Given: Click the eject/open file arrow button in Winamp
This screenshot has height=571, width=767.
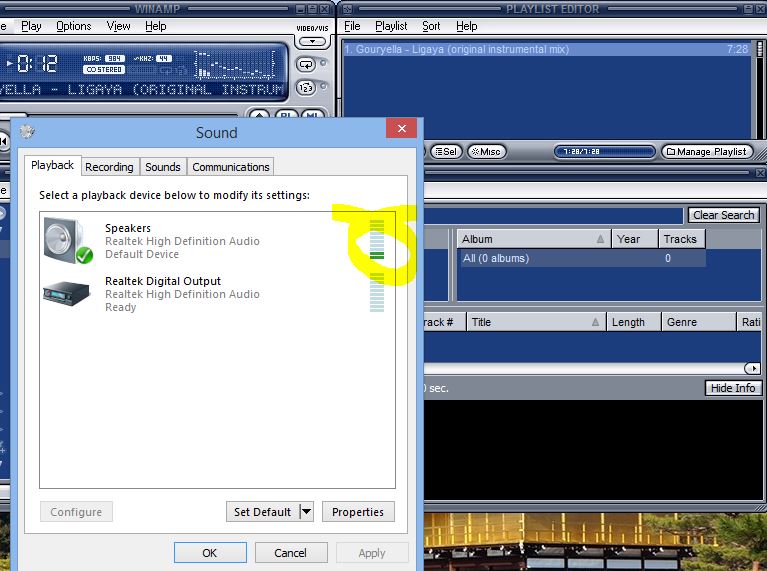Looking at the screenshot, I should [x=259, y=116].
